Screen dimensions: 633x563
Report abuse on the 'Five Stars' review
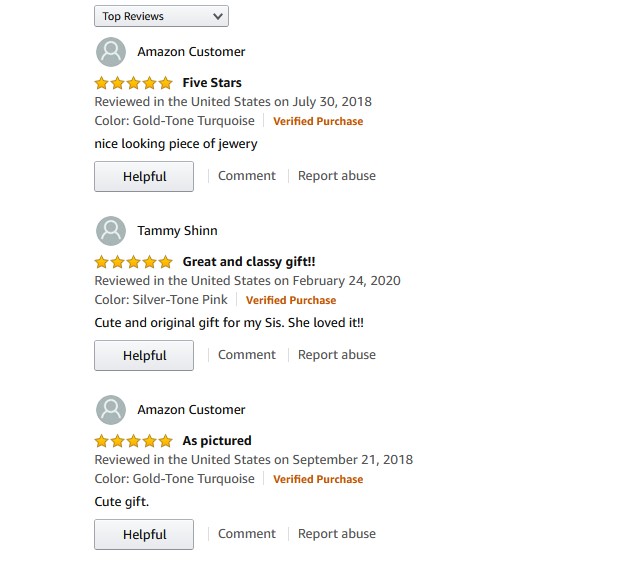click(x=337, y=176)
